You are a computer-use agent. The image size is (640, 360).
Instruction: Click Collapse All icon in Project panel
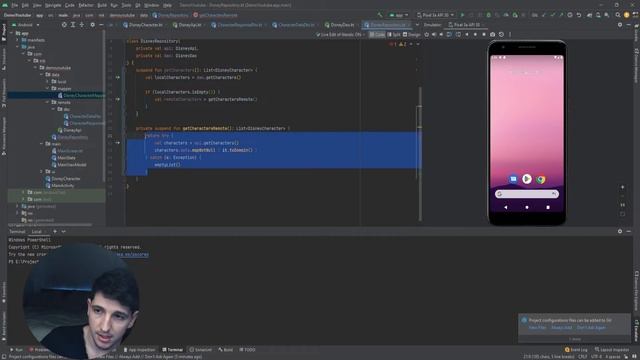[82, 25]
